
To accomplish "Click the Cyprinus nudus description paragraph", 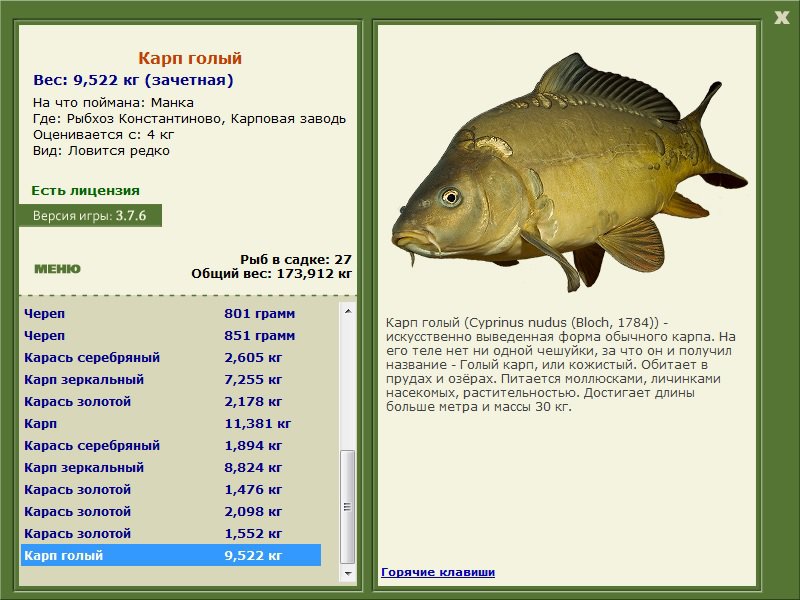I will pyautogui.click(x=561, y=364).
